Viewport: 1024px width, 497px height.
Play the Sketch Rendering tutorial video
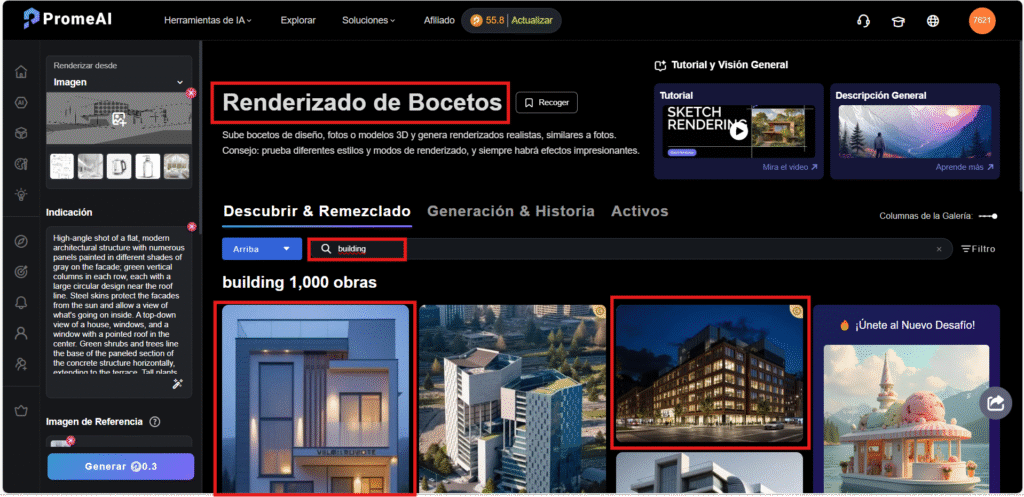(x=738, y=130)
